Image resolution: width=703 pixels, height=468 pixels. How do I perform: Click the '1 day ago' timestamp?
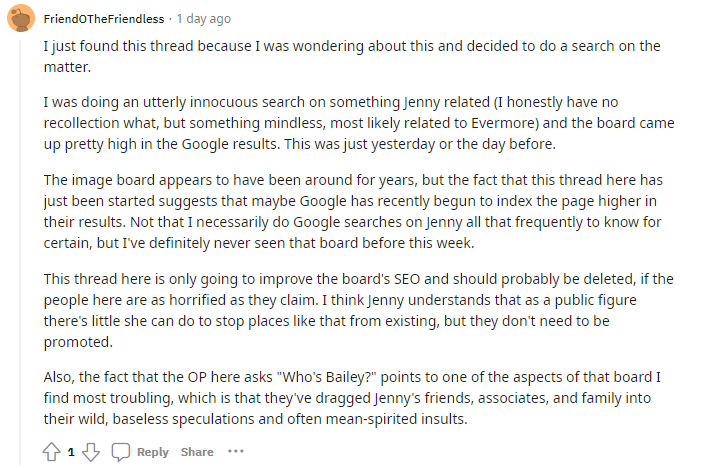point(202,19)
